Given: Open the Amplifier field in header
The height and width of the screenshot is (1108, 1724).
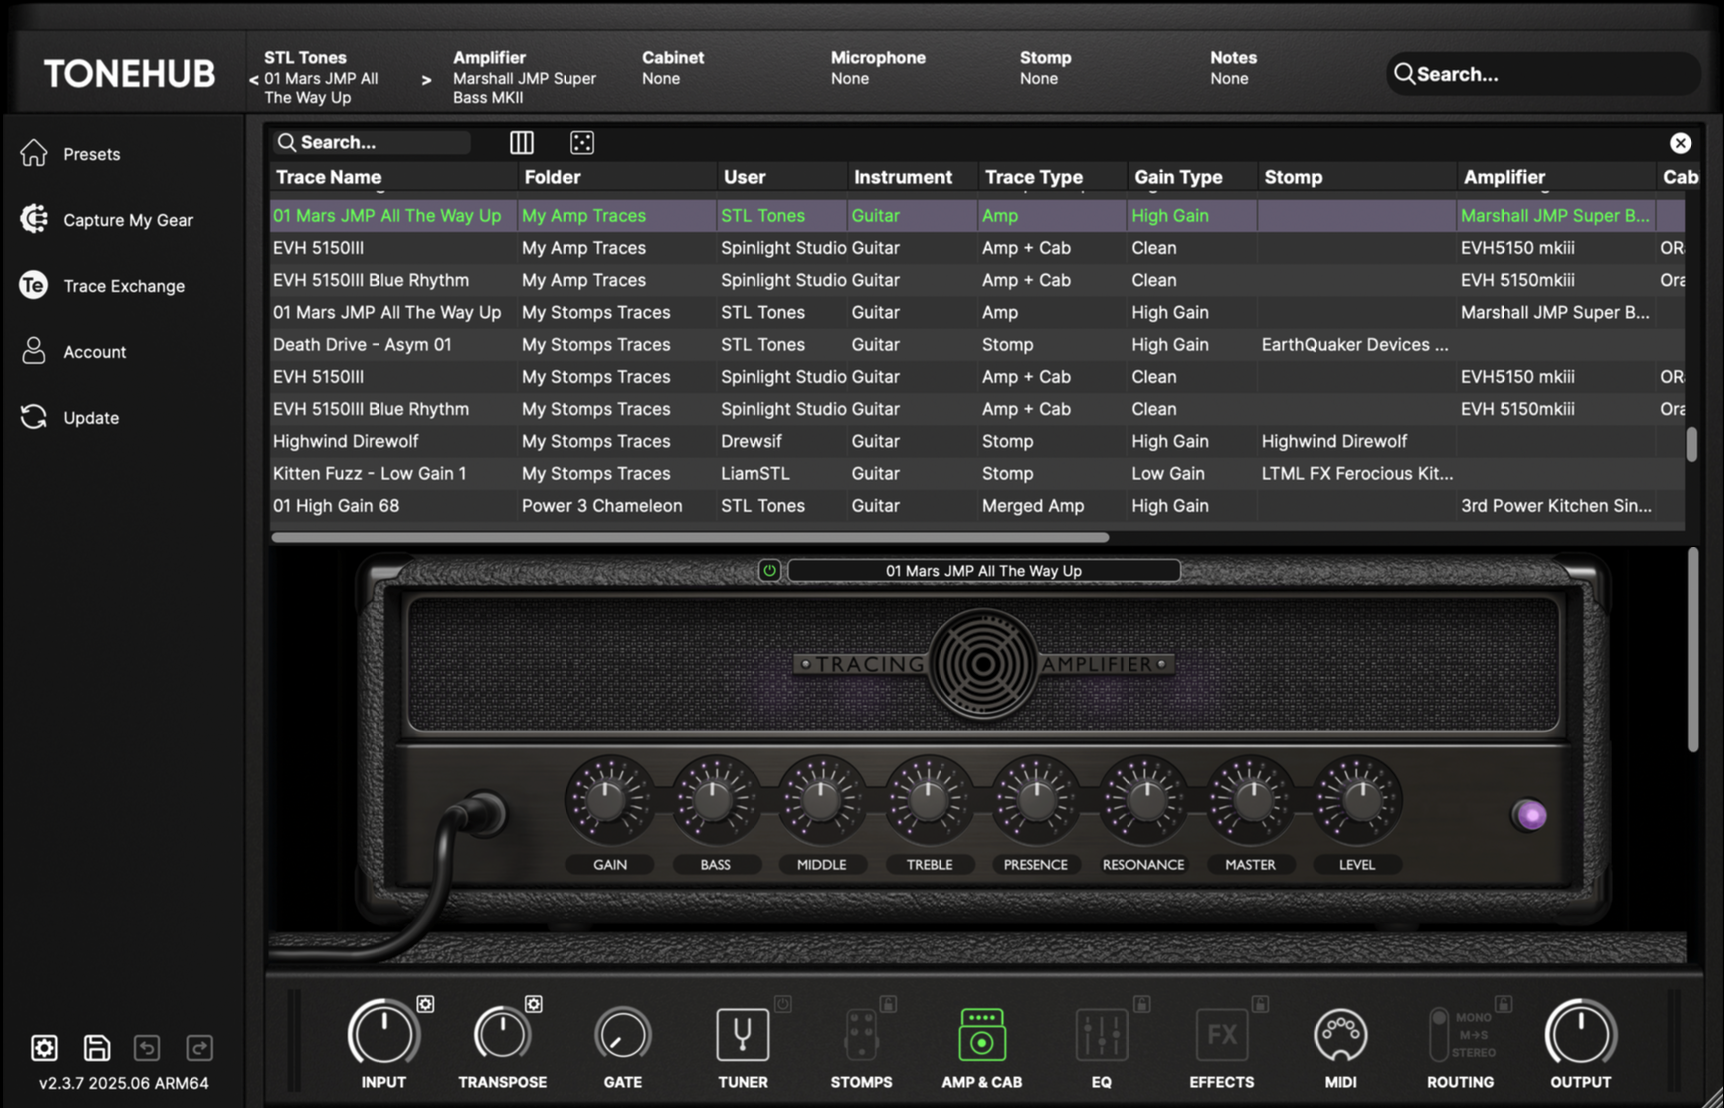Looking at the screenshot, I should [x=524, y=77].
